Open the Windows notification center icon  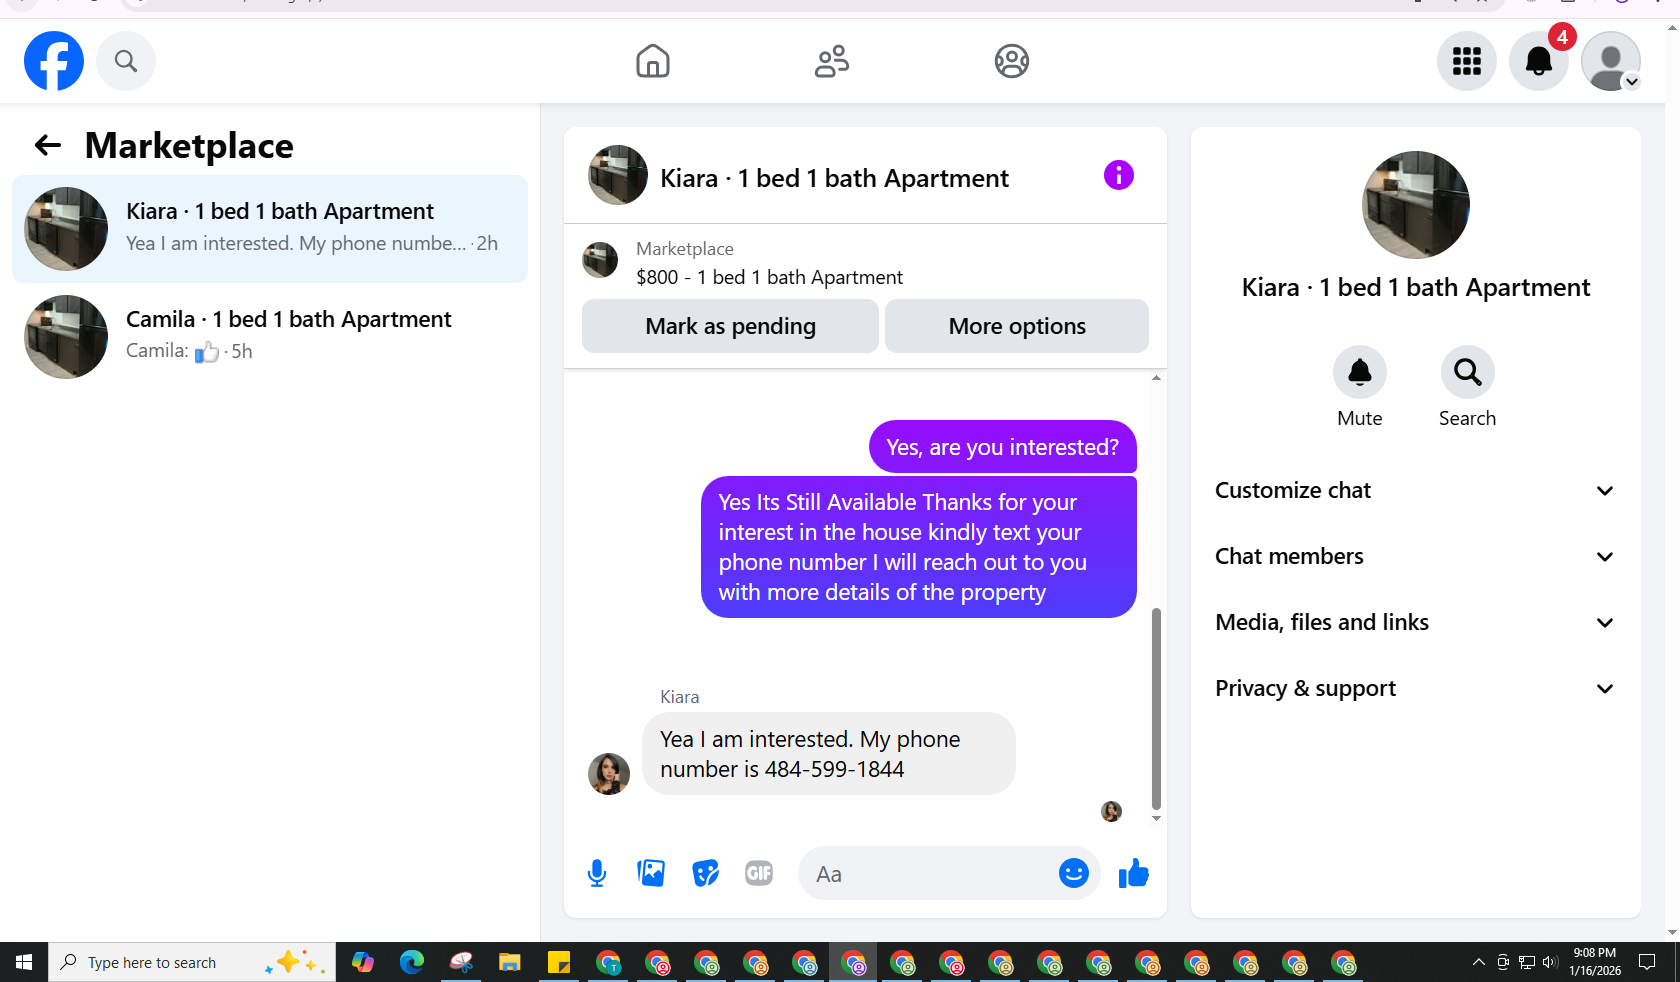click(x=1647, y=962)
